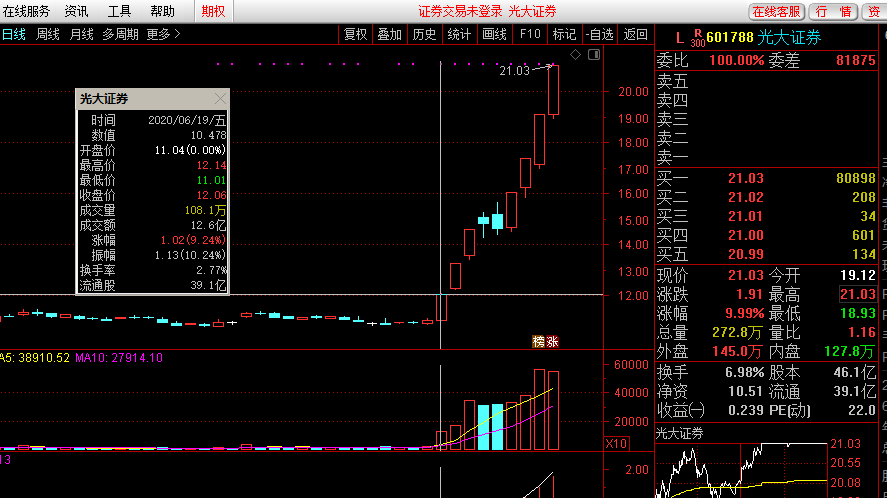Viewport: 887px width, 498px height.
Task: Expand the 更多 periods dropdown
Action: pyautogui.click(x=163, y=35)
